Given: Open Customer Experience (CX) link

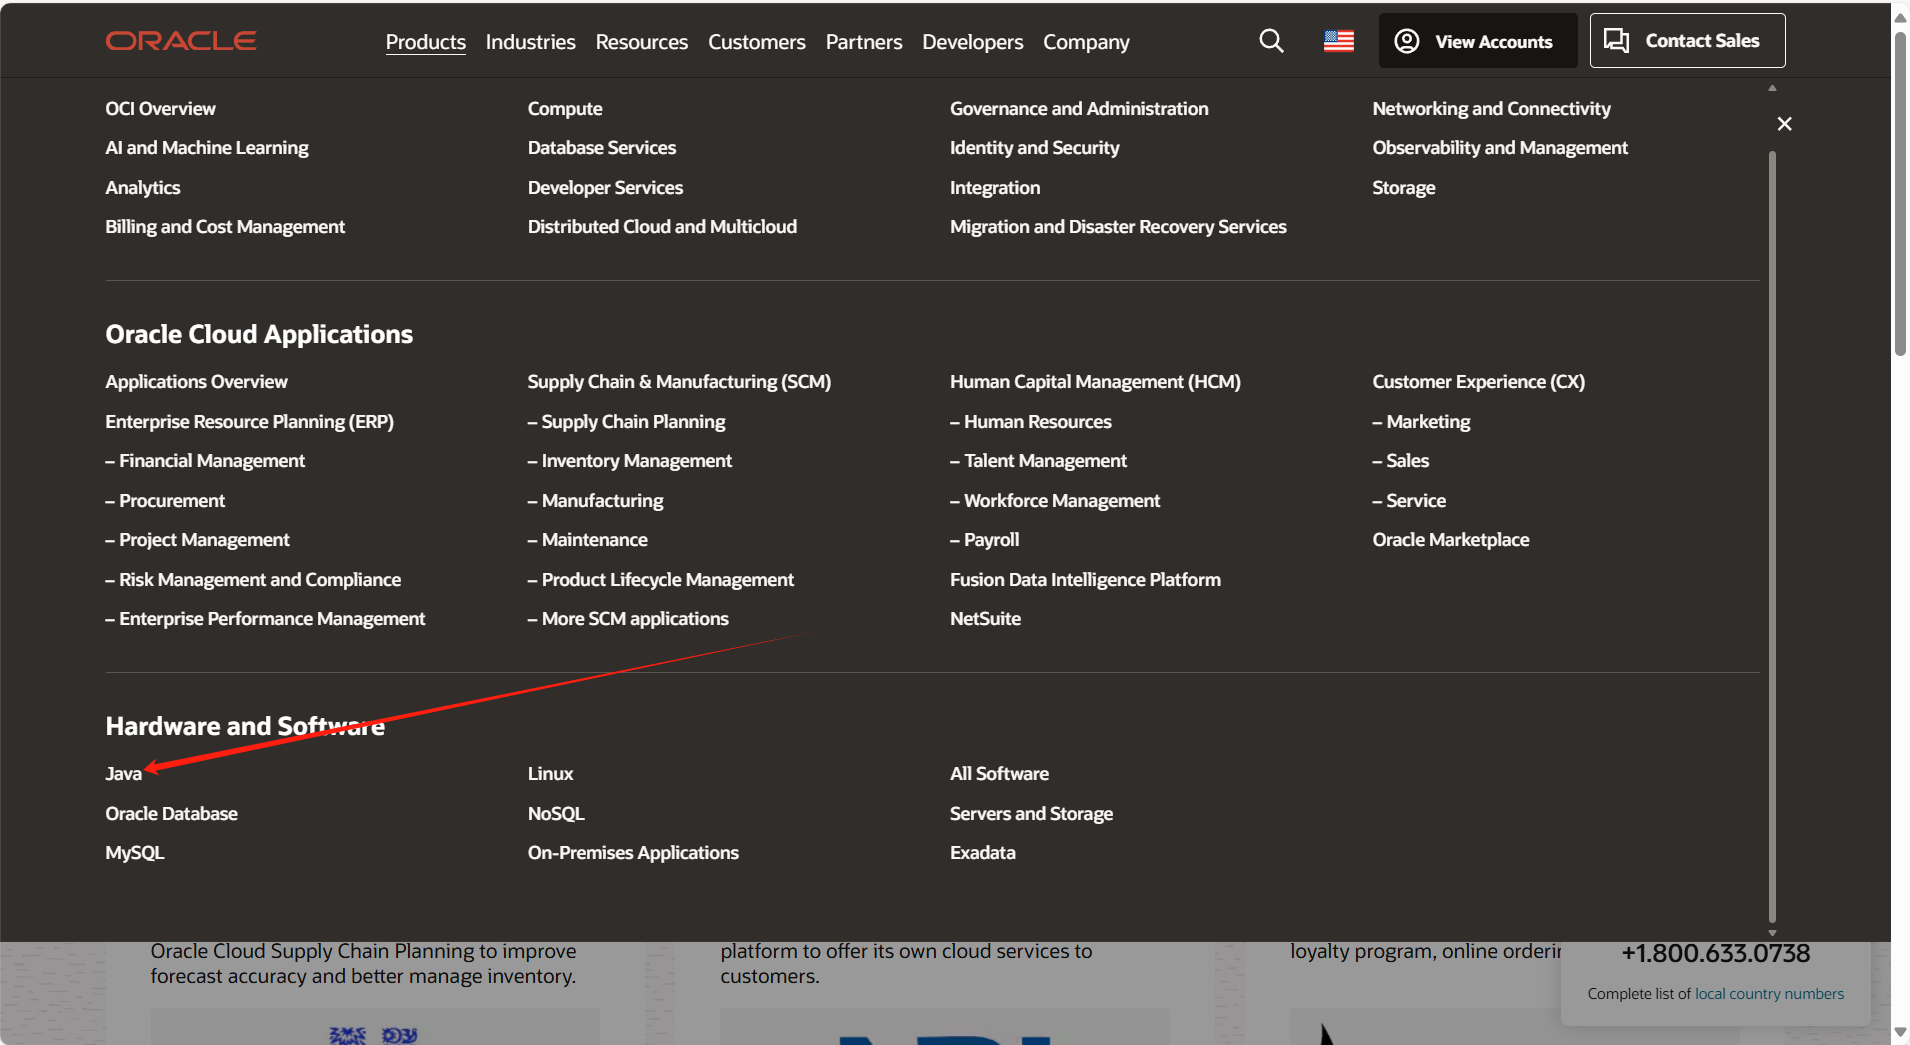Looking at the screenshot, I should click(x=1478, y=382).
